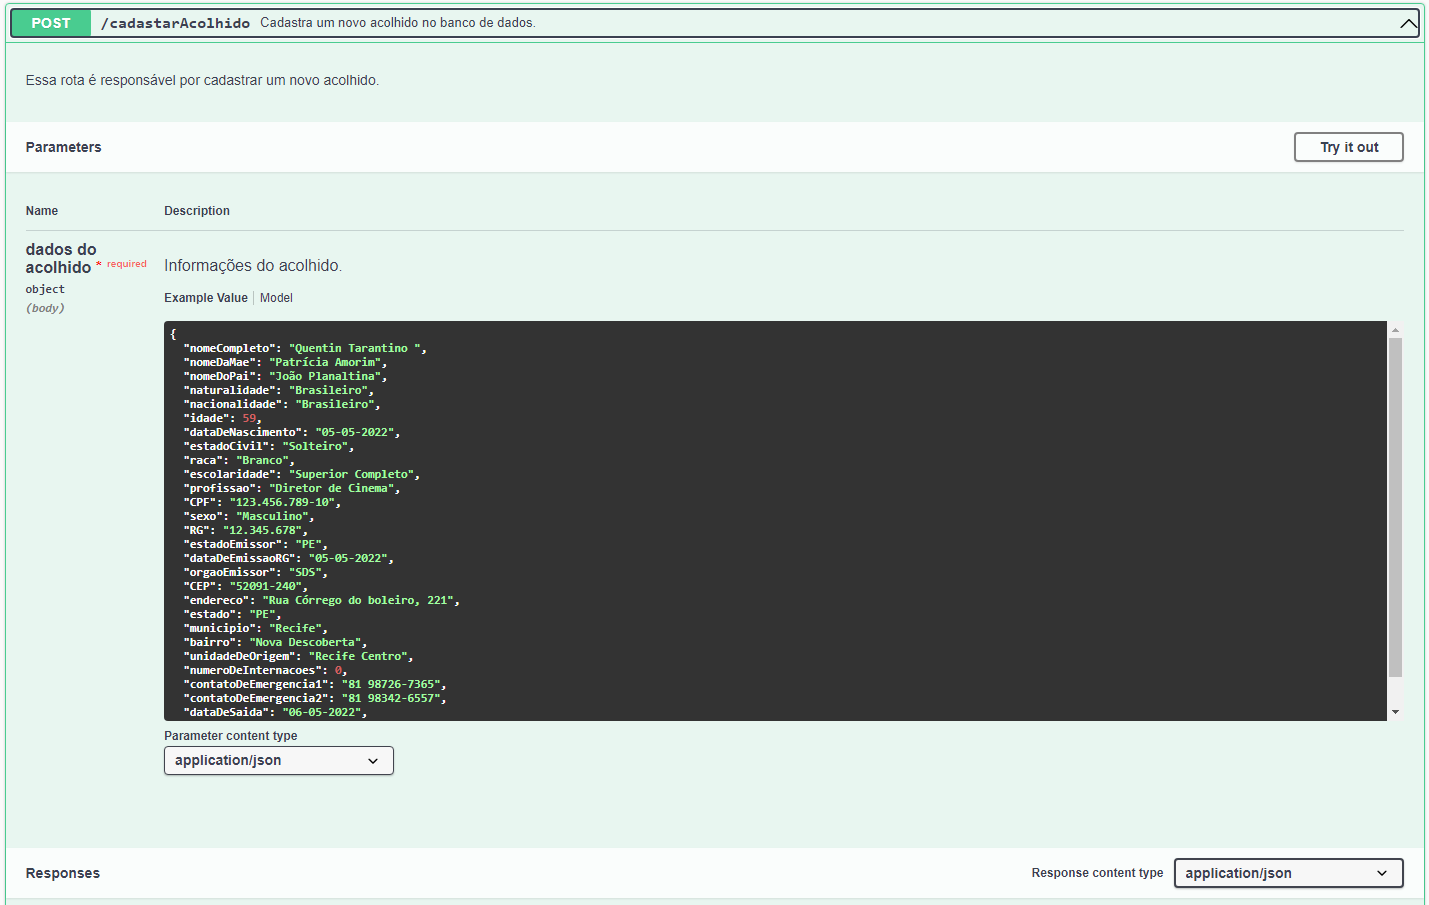The width and height of the screenshot is (1429, 905).
Task: Click the example JSON scrollbar thumb
Action: pos(1395,508)
